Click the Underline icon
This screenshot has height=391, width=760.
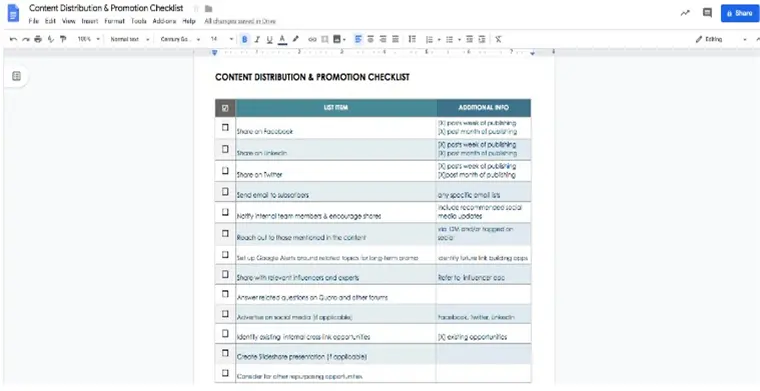tap(269, 39)
